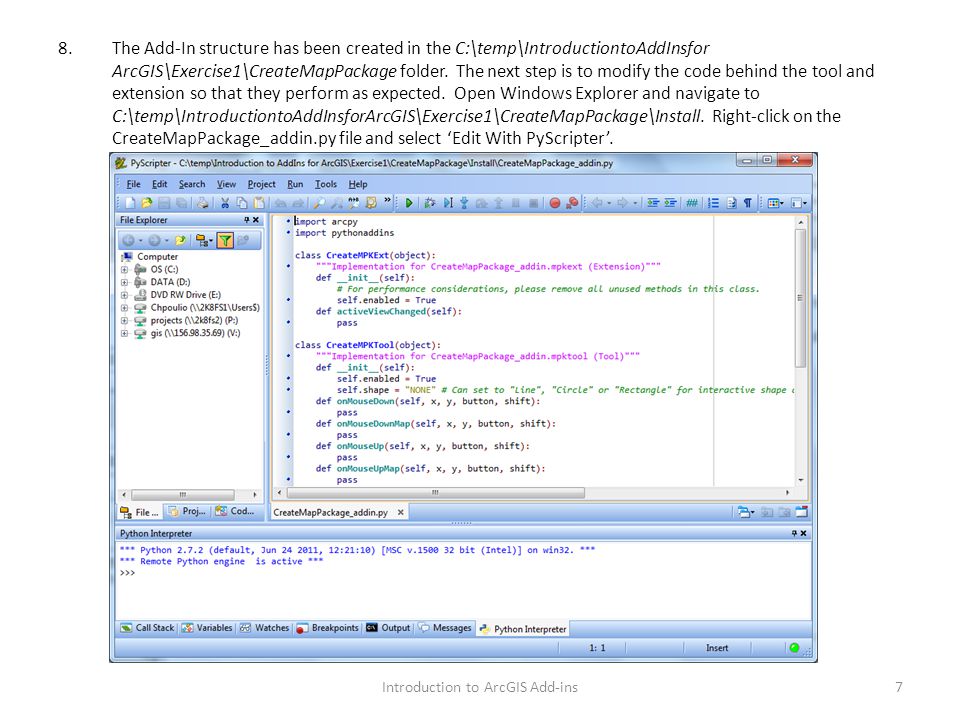This screenshot has height=720, width=960.
Task: Click the Clear All Breakpoints icon
Action: (572, 203)
